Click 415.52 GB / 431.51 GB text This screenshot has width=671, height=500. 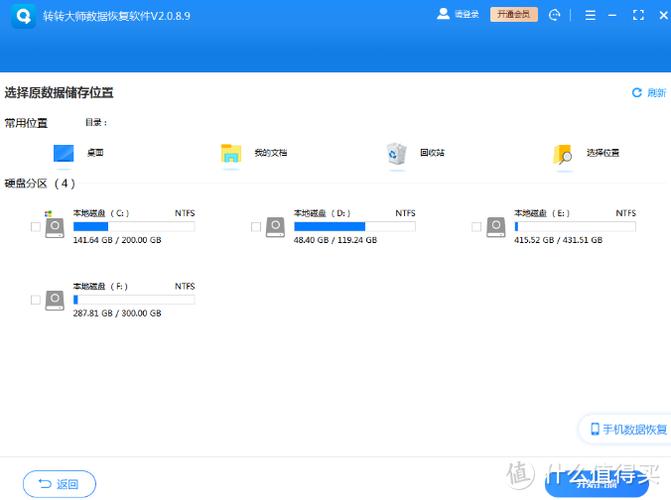click(x=558, y=240)
